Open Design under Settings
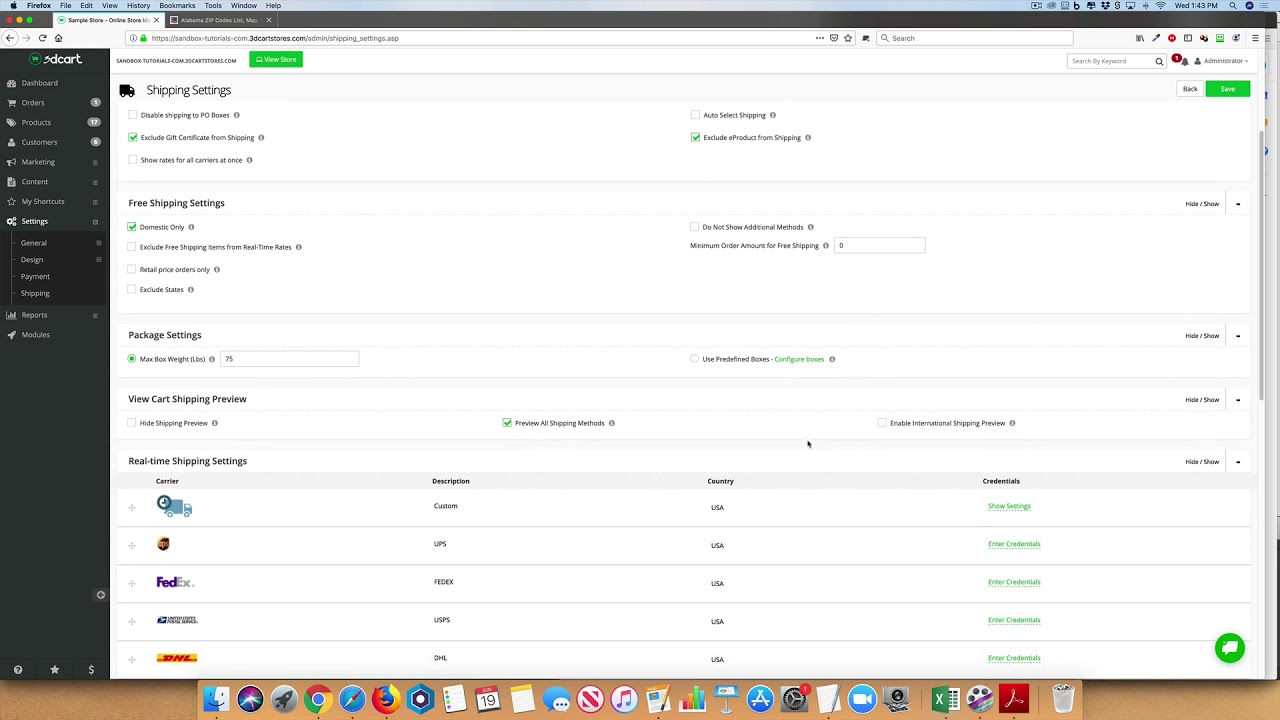This screenshot has width=1280, height=720. click(x=32, y=260)
